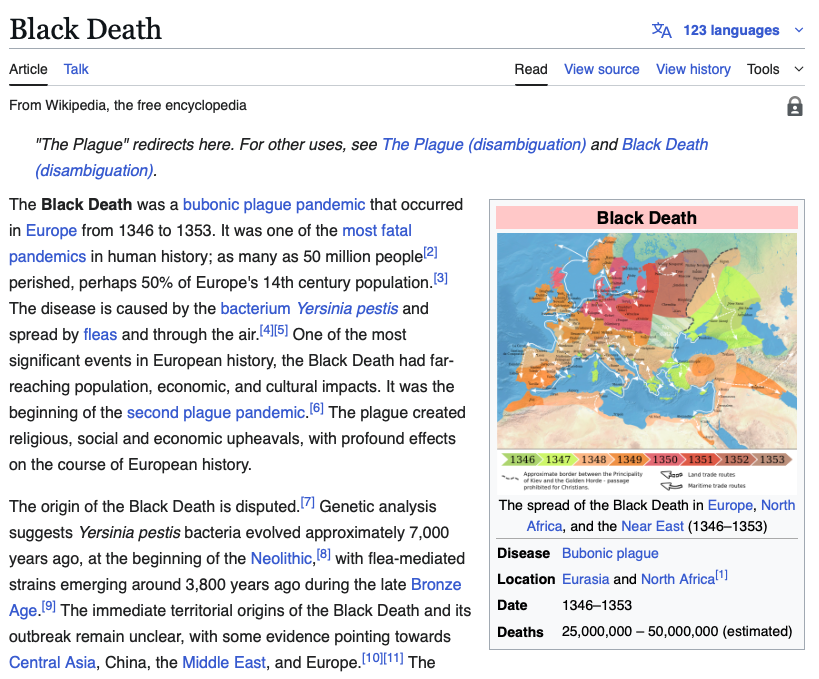The width and height of the screenshot is (819, 679).
Task: Click the language translation icon
Action: 661,30
